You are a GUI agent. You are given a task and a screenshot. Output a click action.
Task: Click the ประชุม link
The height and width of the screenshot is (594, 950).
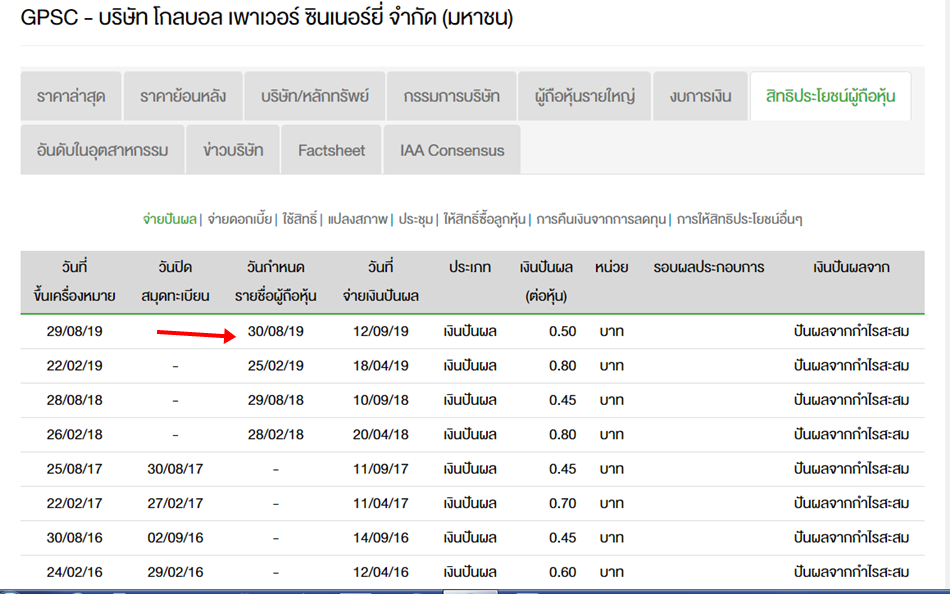click(416, 219)
